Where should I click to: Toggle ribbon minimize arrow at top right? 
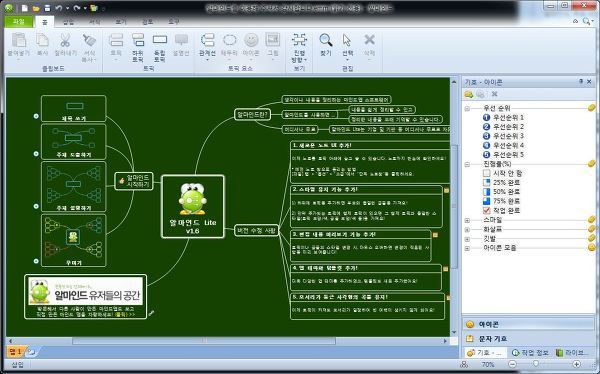pos(576,21)
